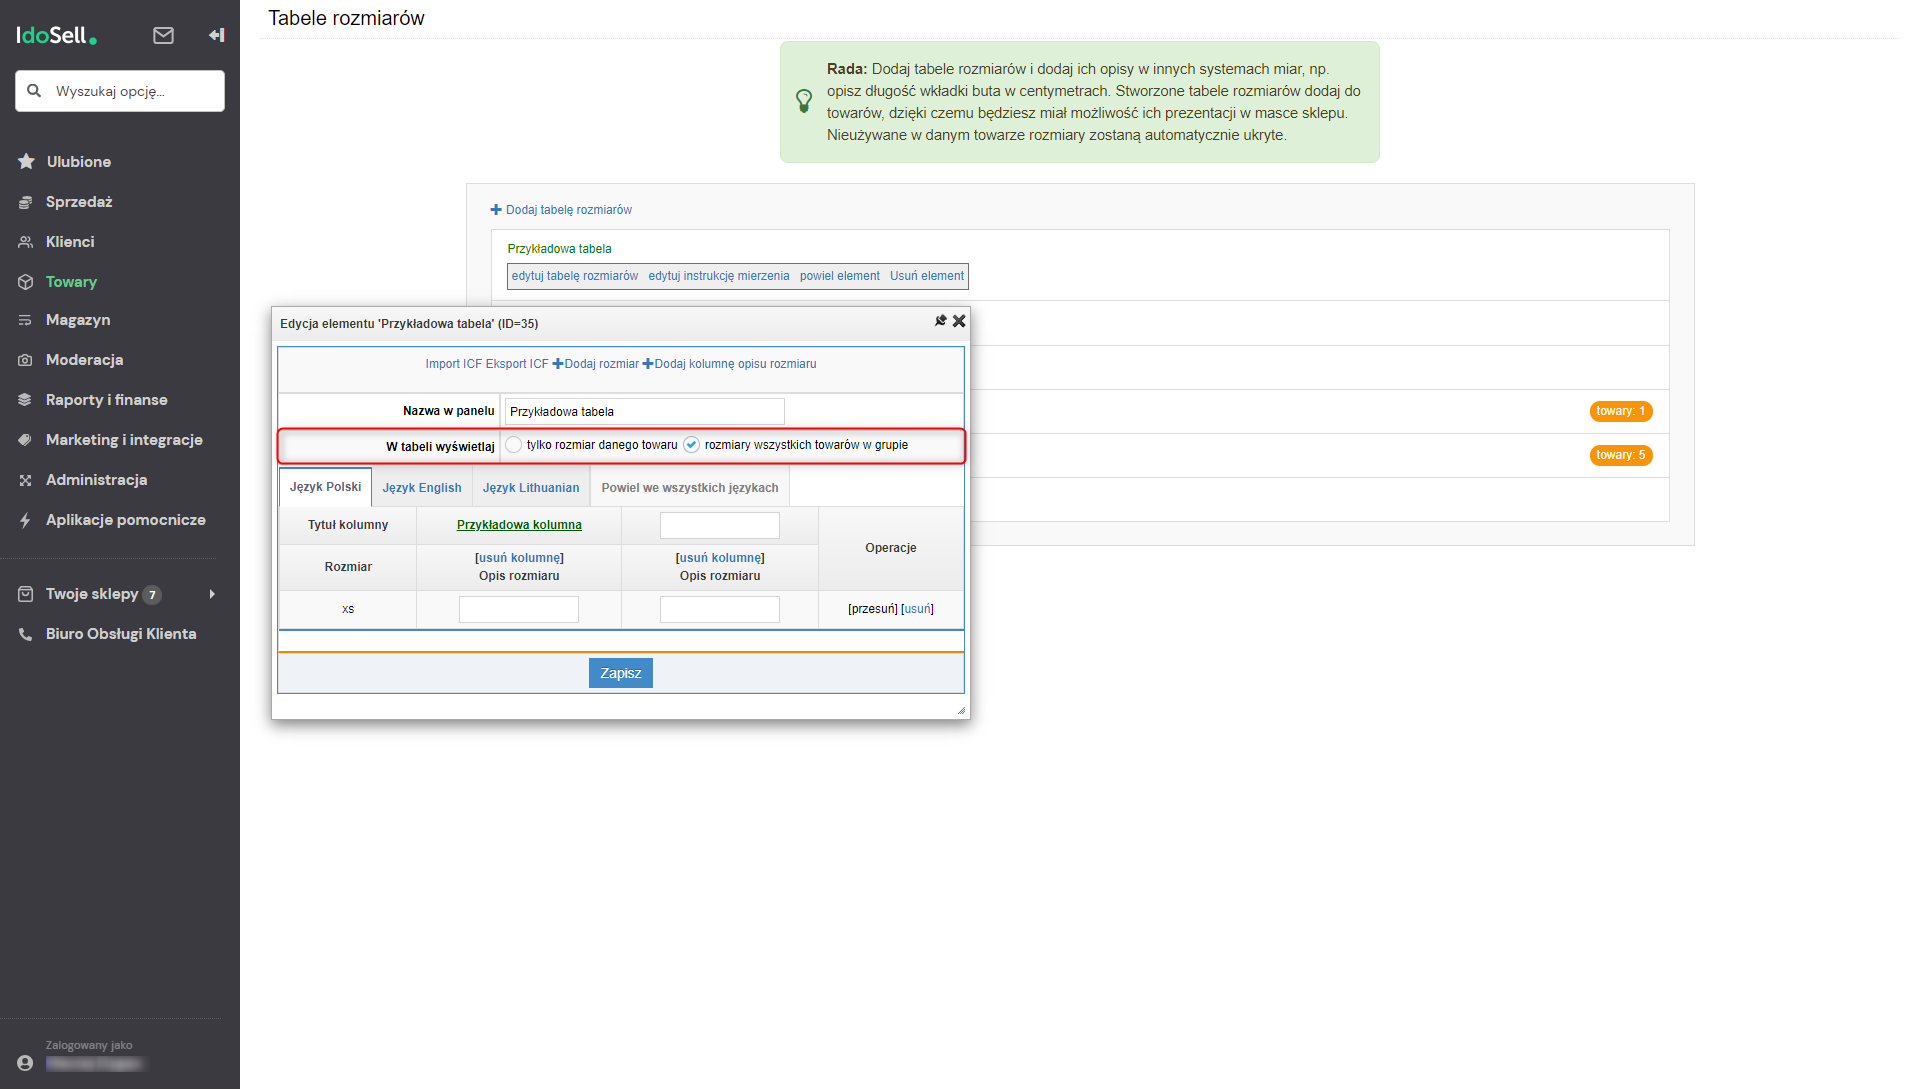
Task: Click the Magazyn sidebar icon
Action: tap(26, 320)
